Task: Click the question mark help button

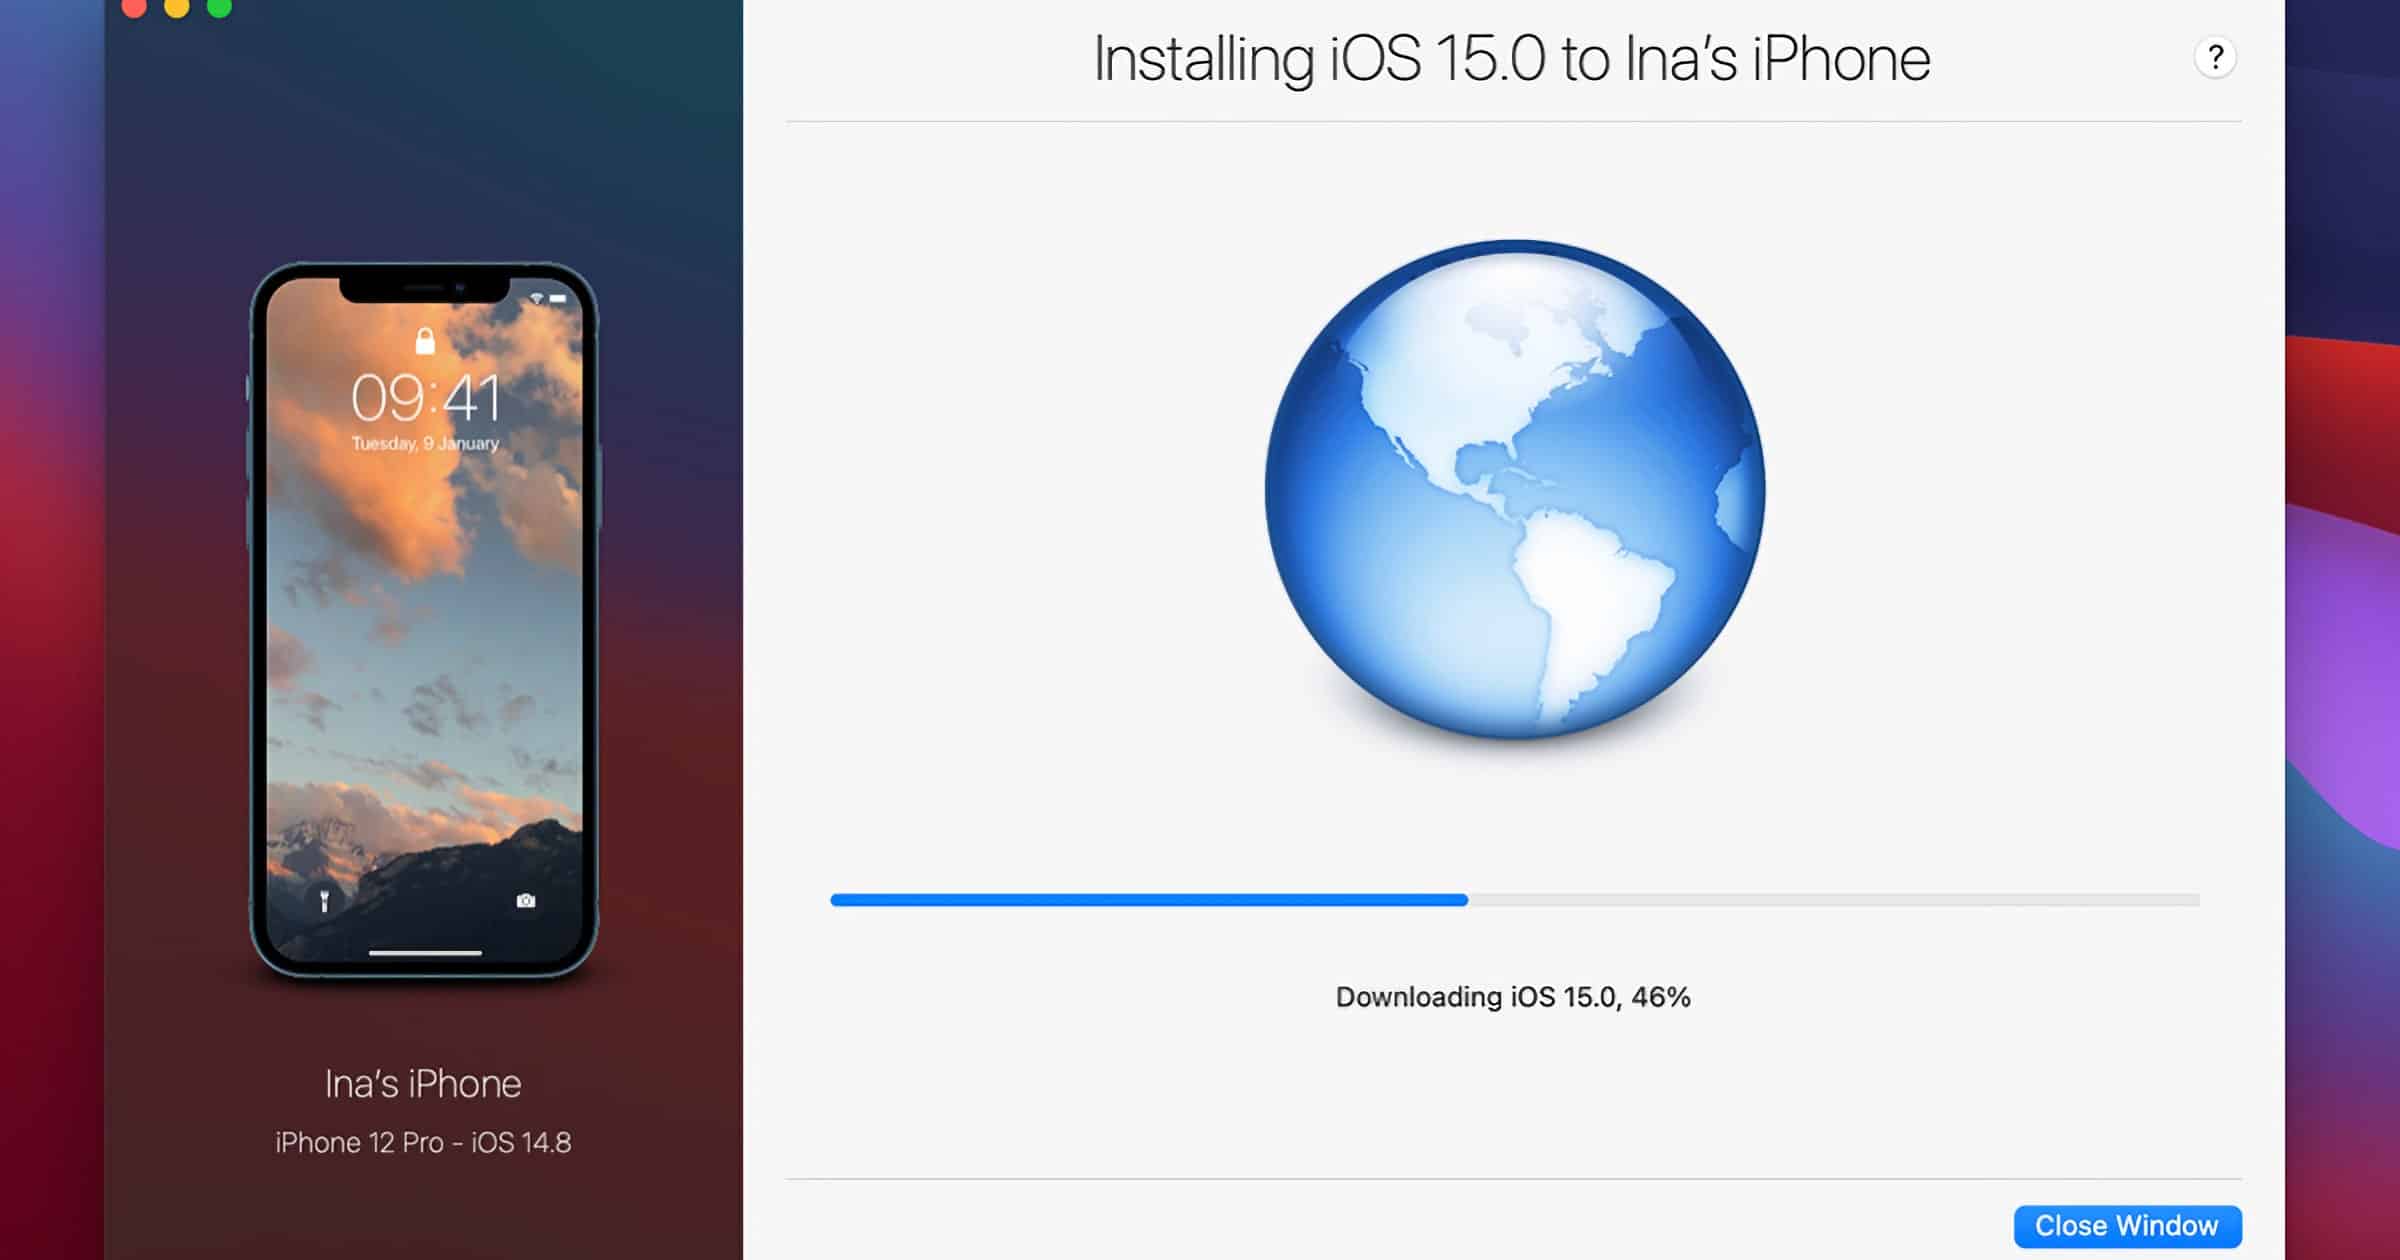Action: coord(2215,57)
